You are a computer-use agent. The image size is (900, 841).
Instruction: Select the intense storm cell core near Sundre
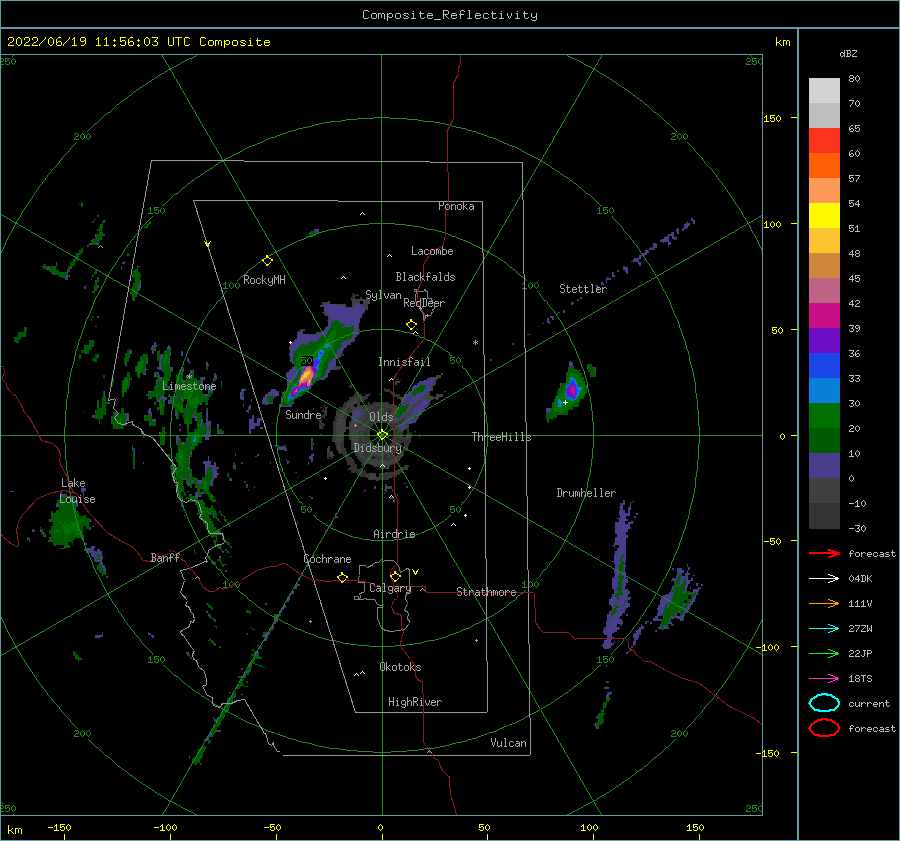tap(307, 376)
